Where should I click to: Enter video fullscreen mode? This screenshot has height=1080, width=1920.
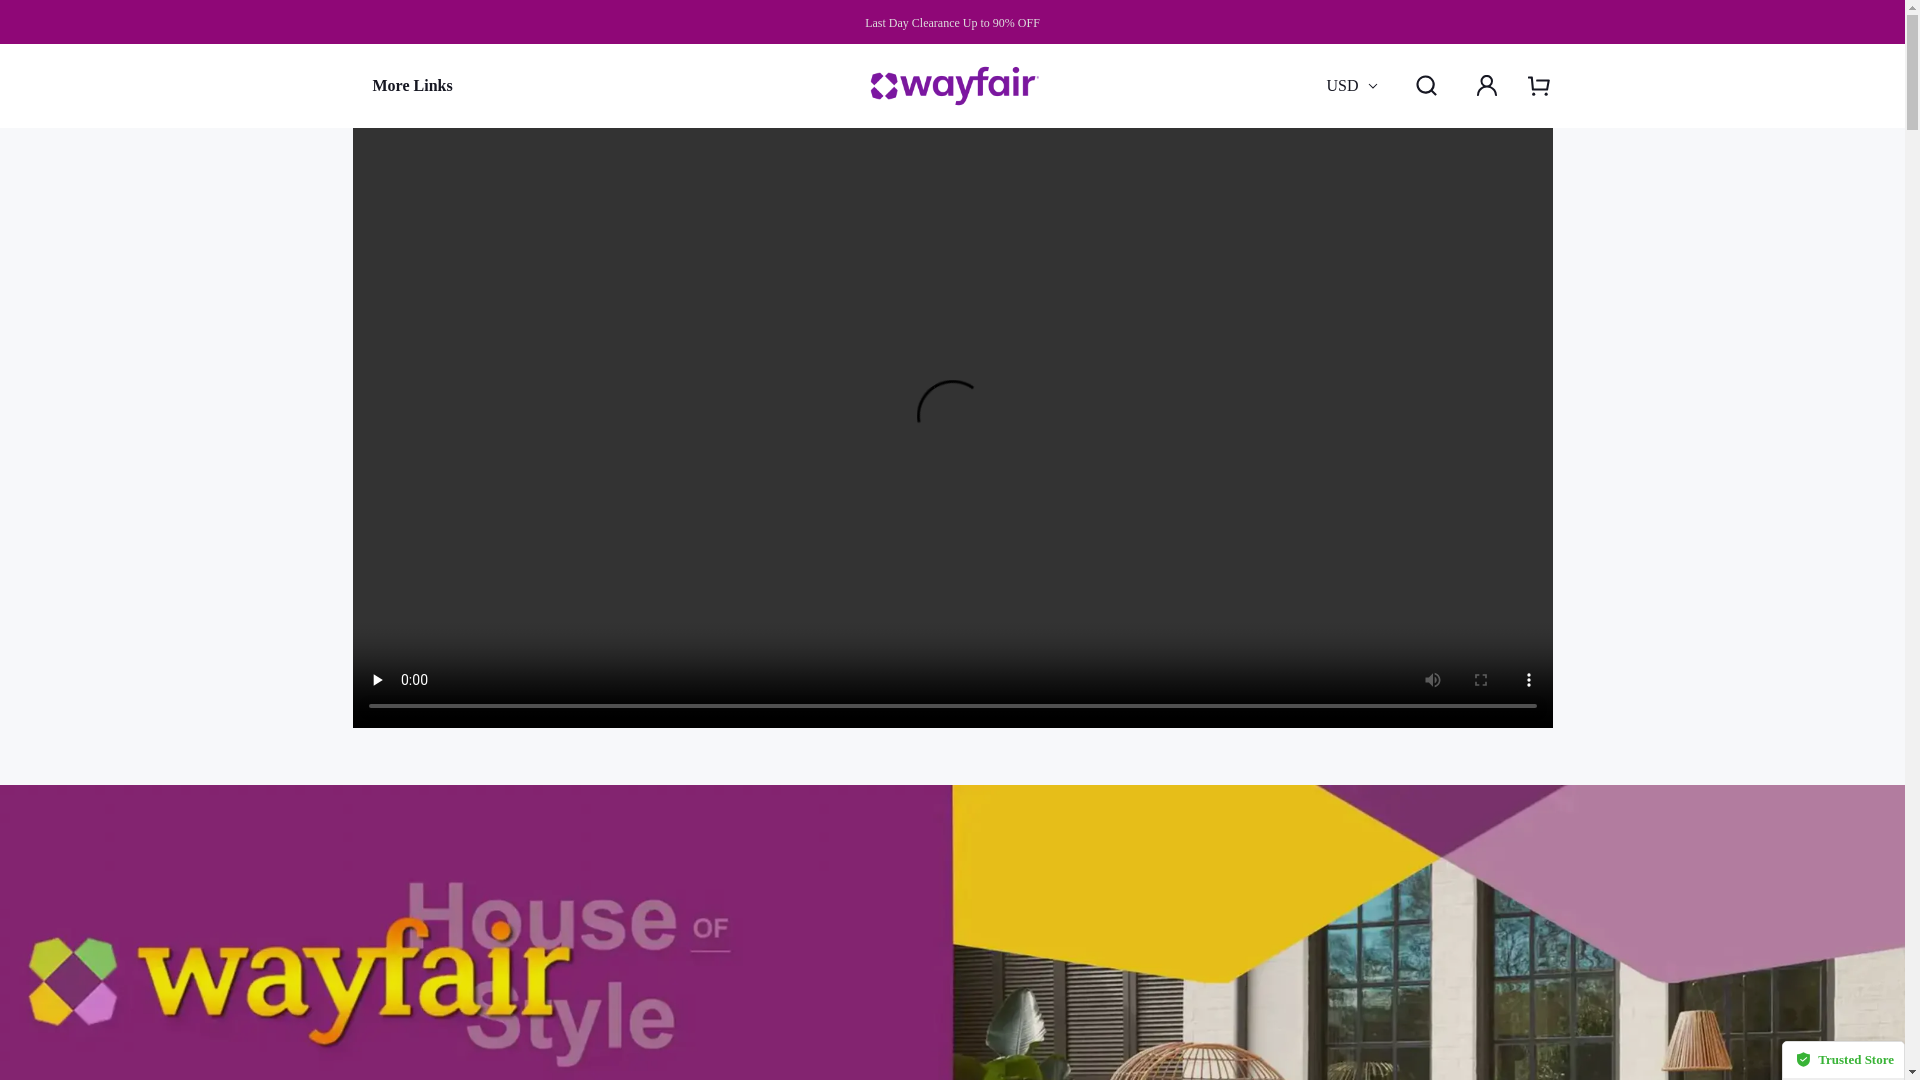coord(1481,680)
